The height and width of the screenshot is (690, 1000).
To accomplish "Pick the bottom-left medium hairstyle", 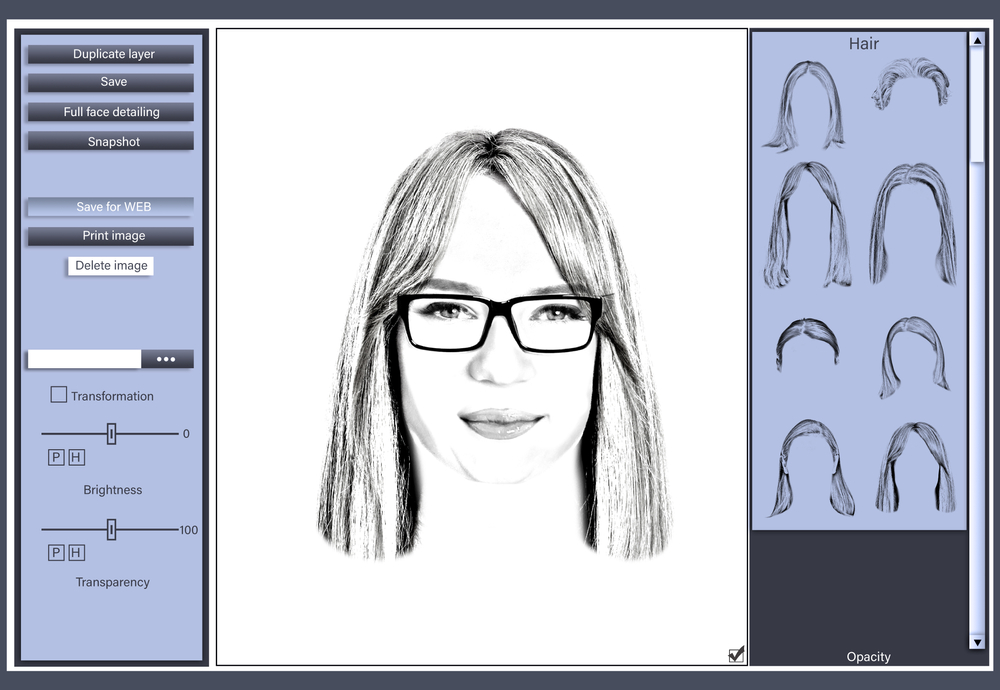I will tap(810, 467).
